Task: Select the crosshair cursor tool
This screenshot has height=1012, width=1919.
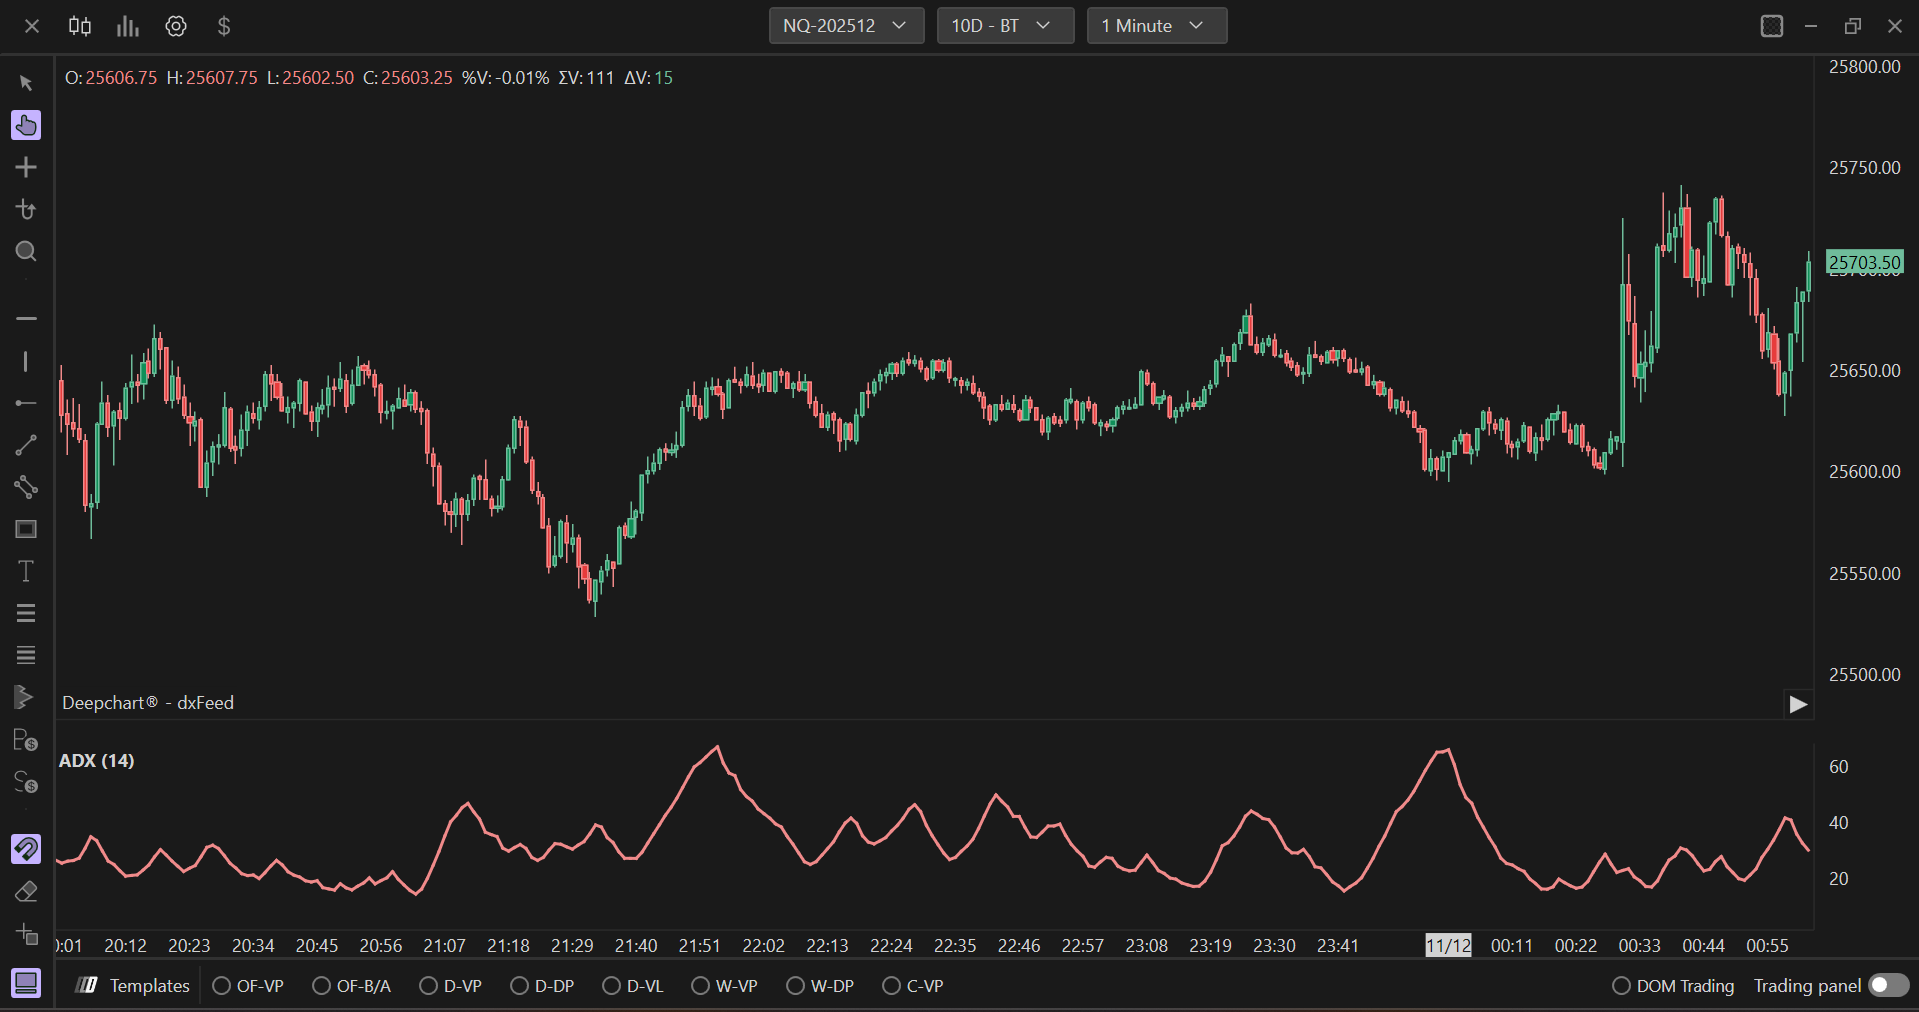Action: click(x=26, y=167)
